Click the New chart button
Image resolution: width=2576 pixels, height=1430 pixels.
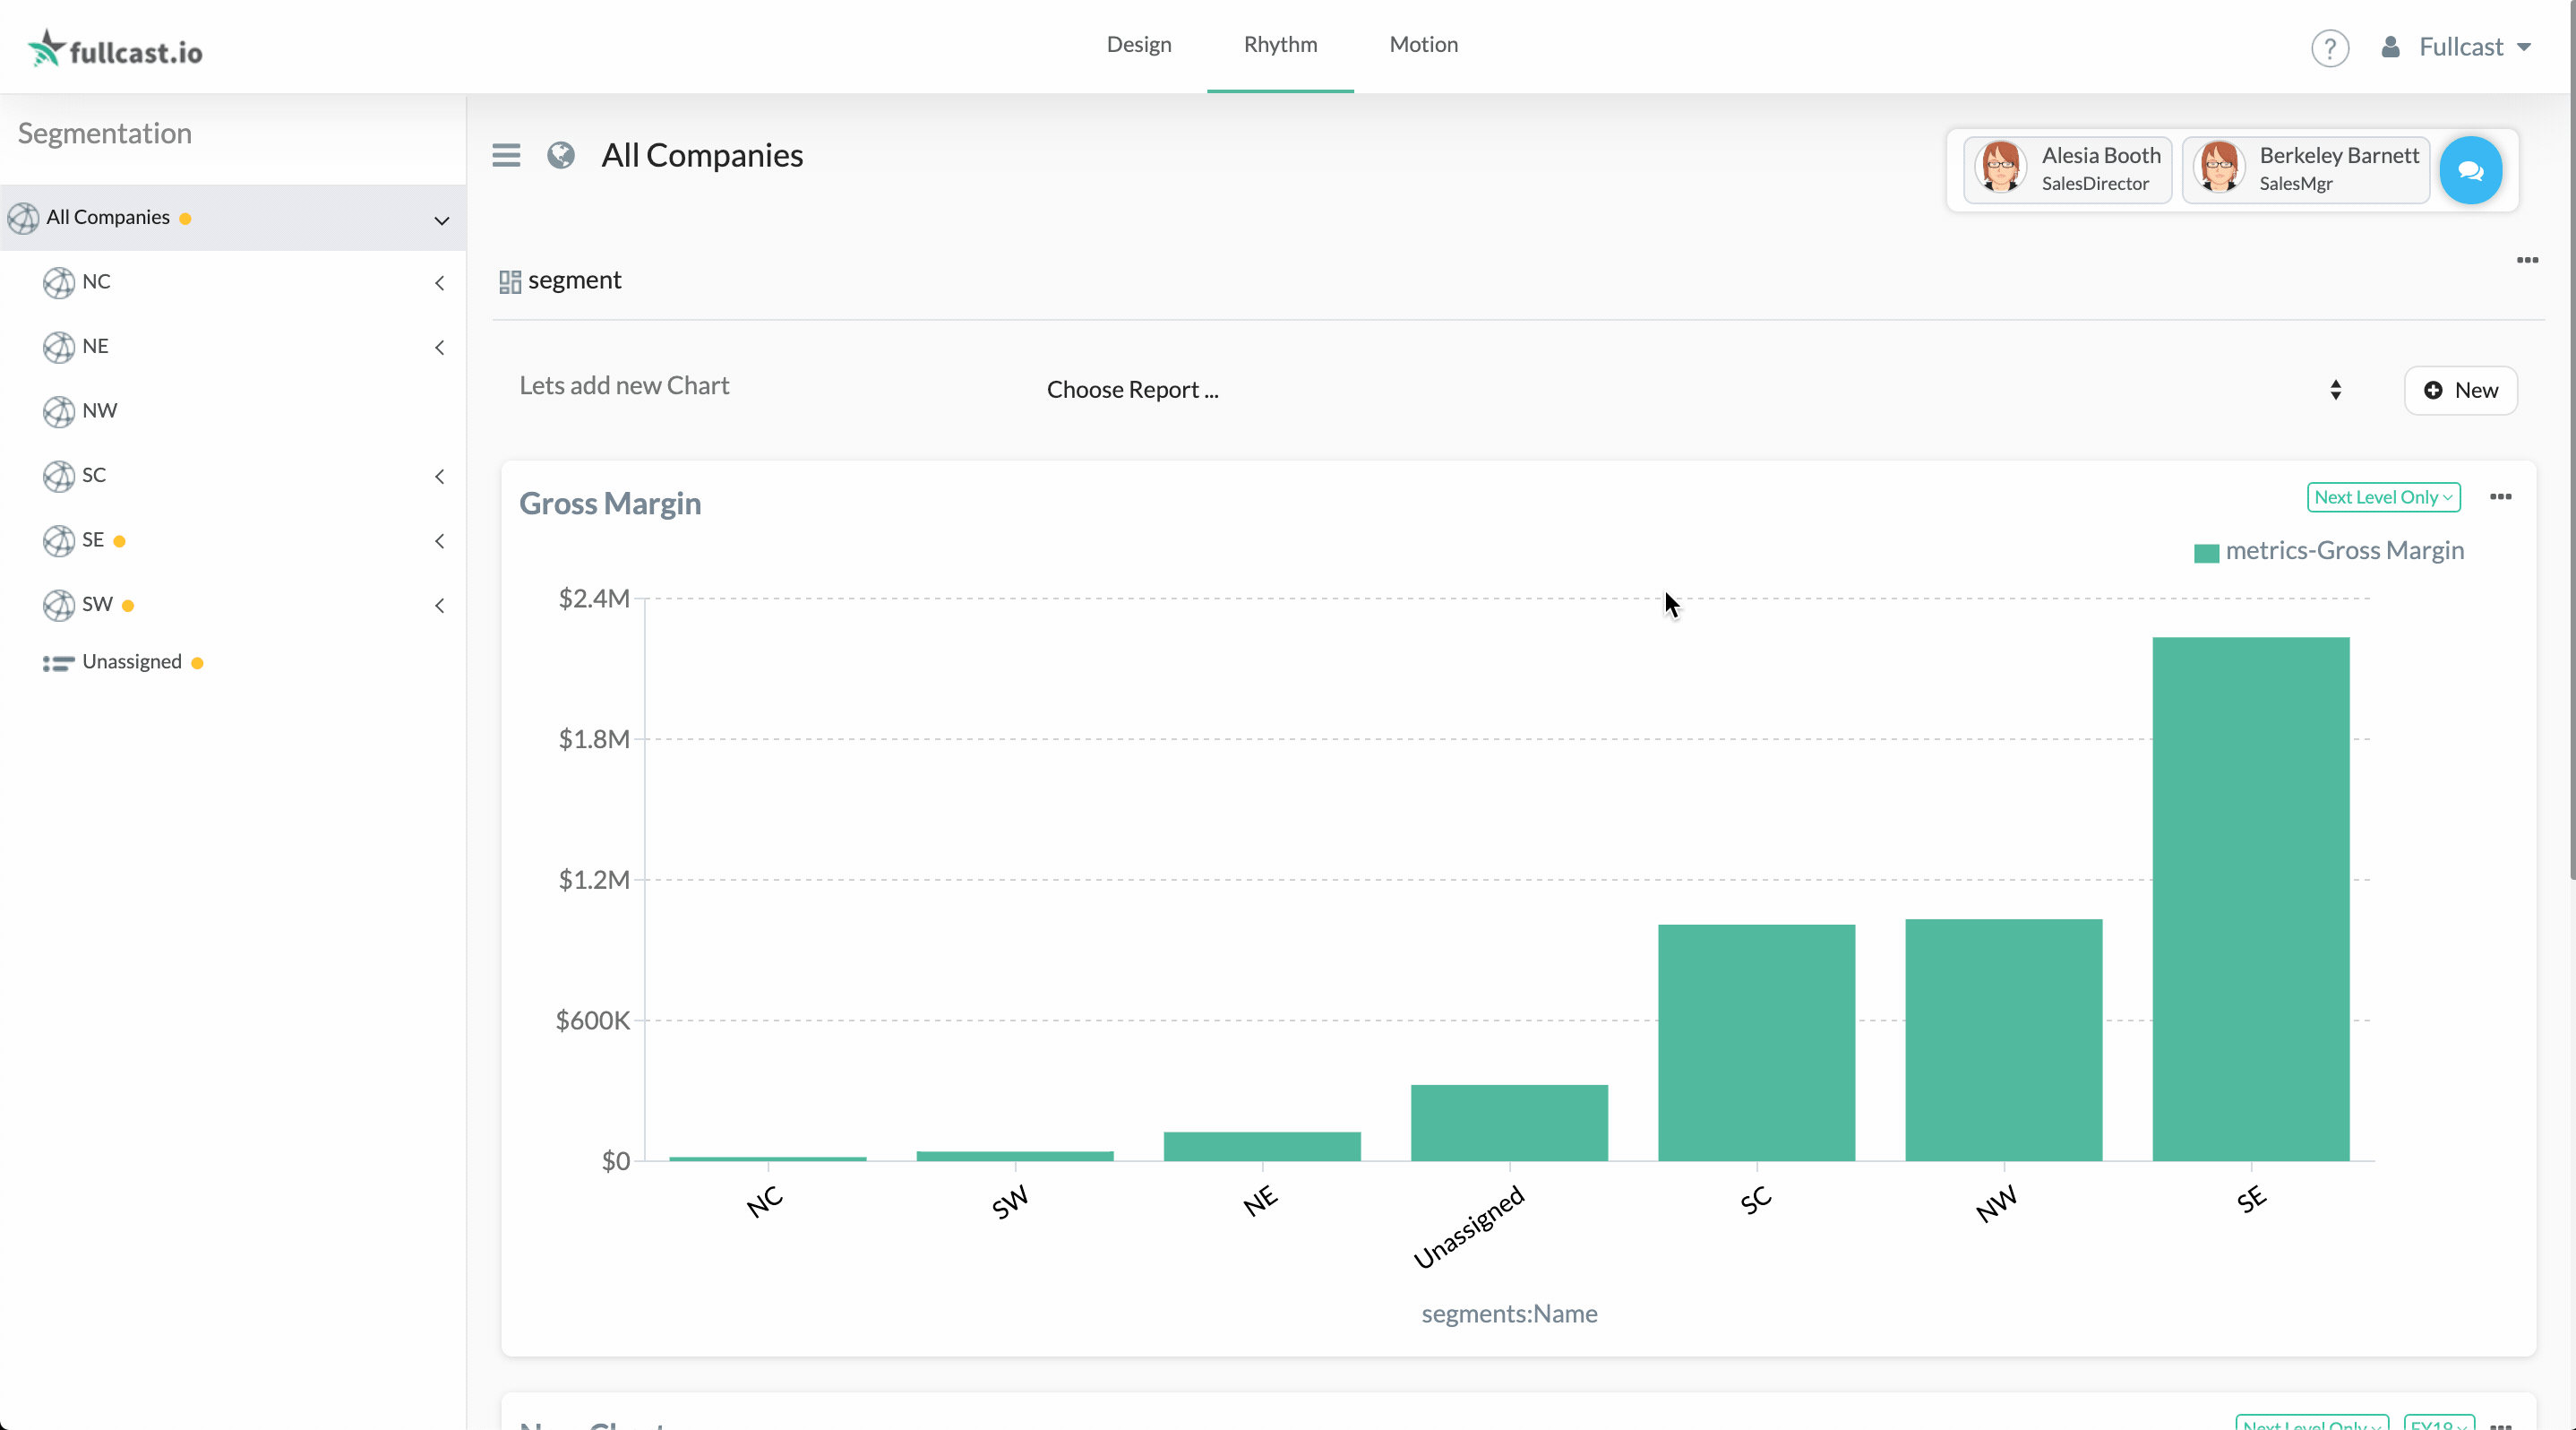tap(2460, 390)
